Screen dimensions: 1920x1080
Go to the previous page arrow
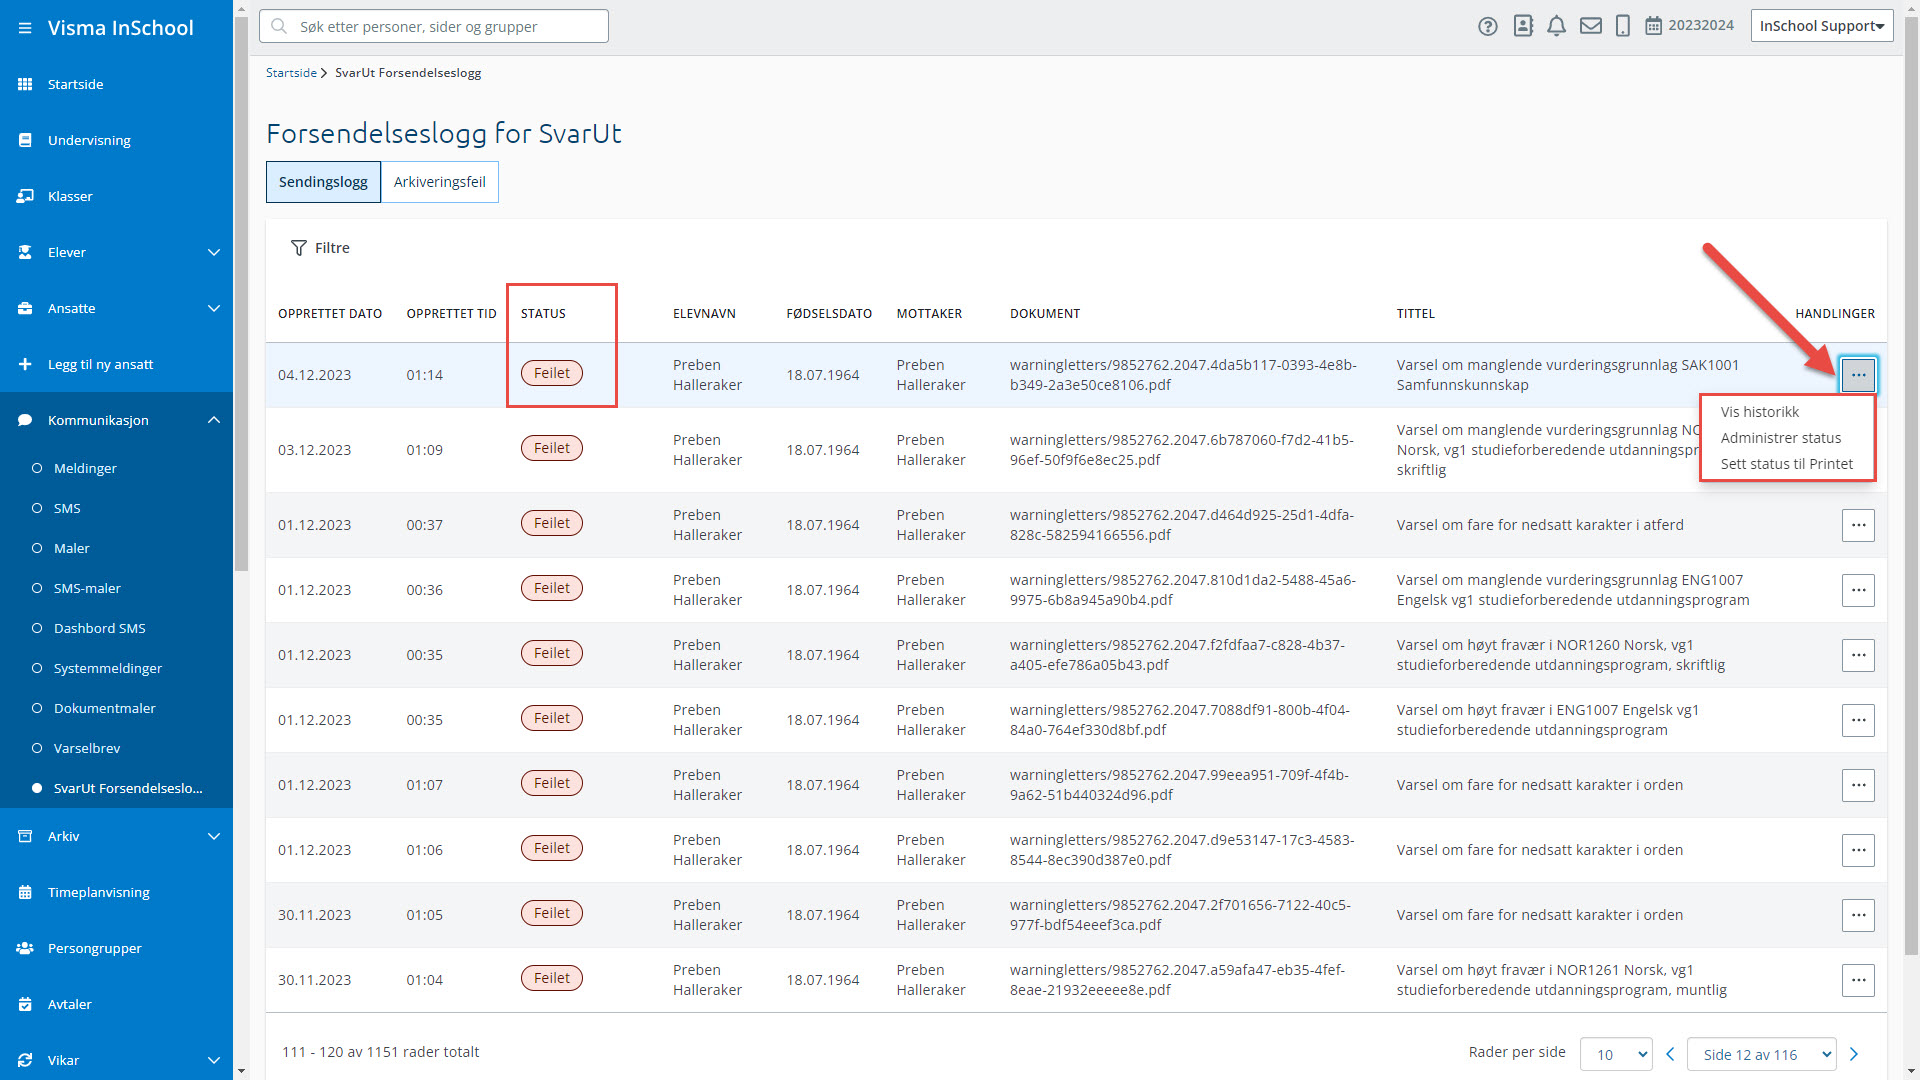coord(1670,1054)
